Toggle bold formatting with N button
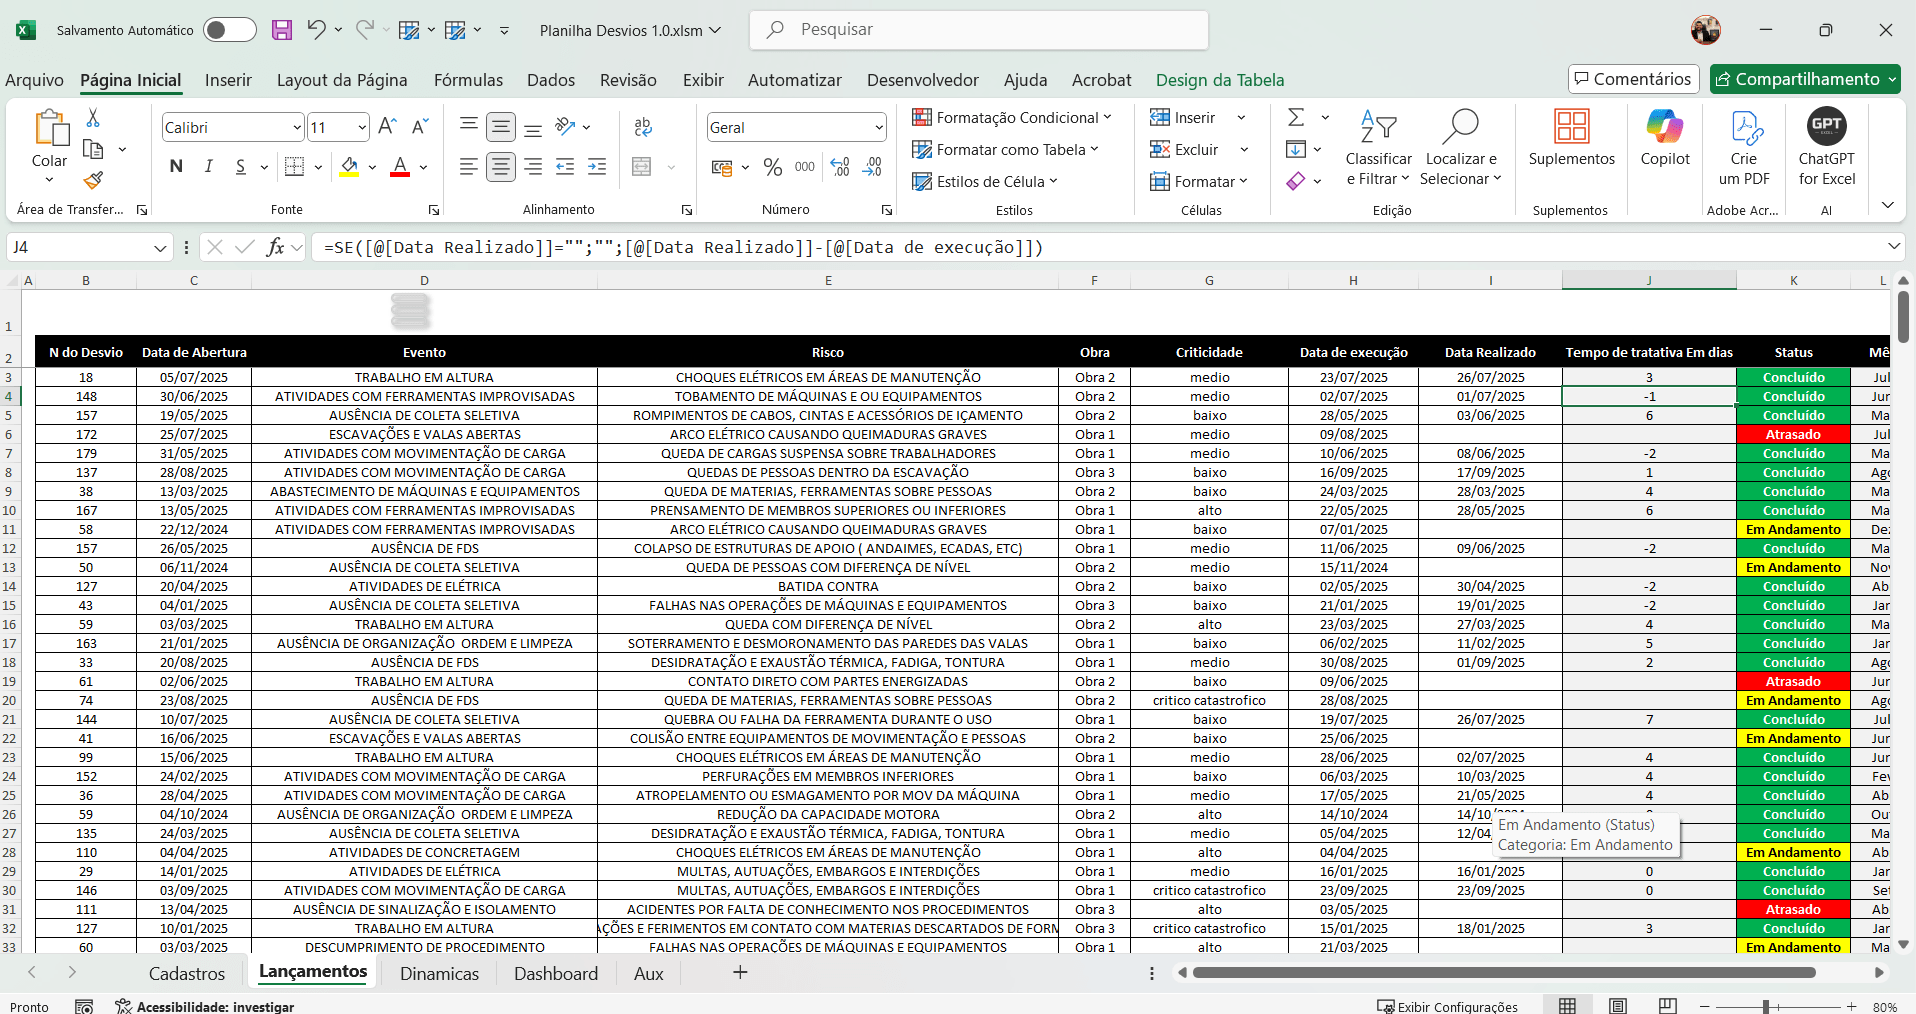The width and height of the screenshot is (1916, 1014). click(x=176, y=167)
